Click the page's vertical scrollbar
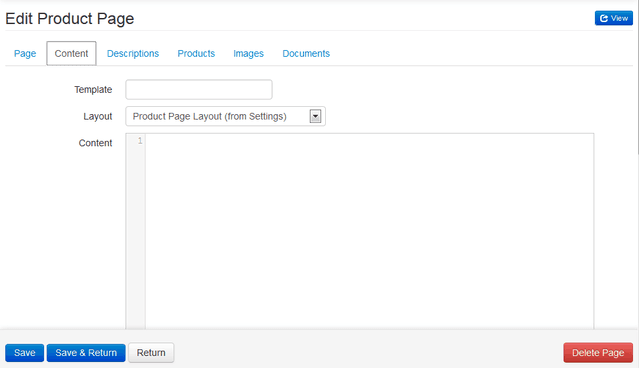Viewport: 639px width, 368px height. (637, 77)
